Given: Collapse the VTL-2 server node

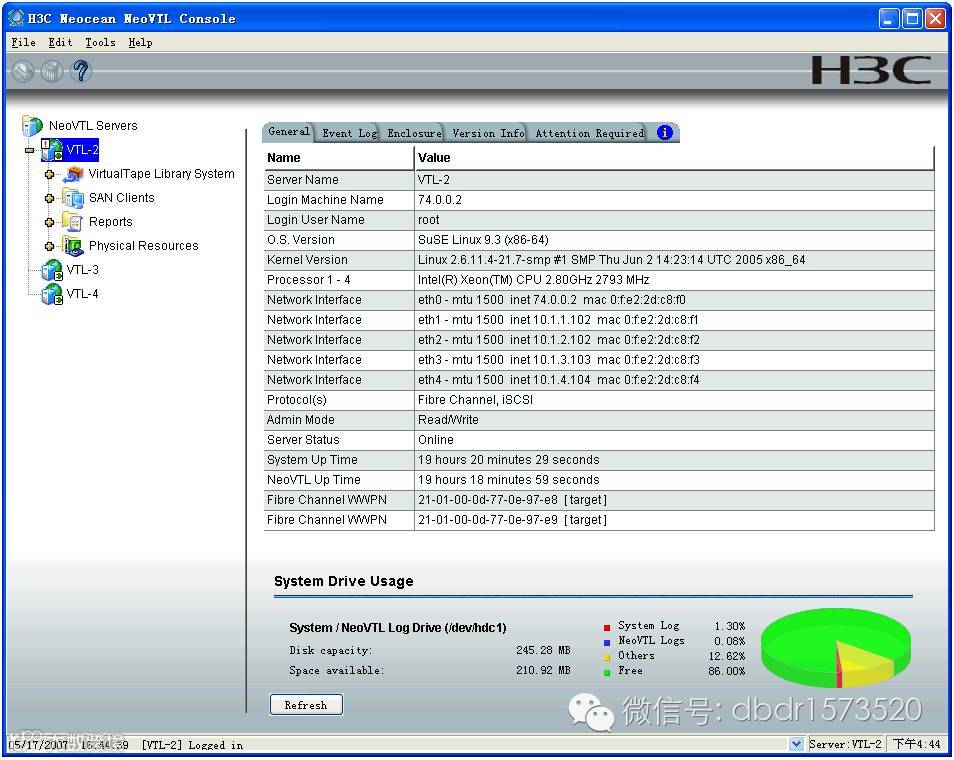Looking at the screenshot, I should click(30, 150).
